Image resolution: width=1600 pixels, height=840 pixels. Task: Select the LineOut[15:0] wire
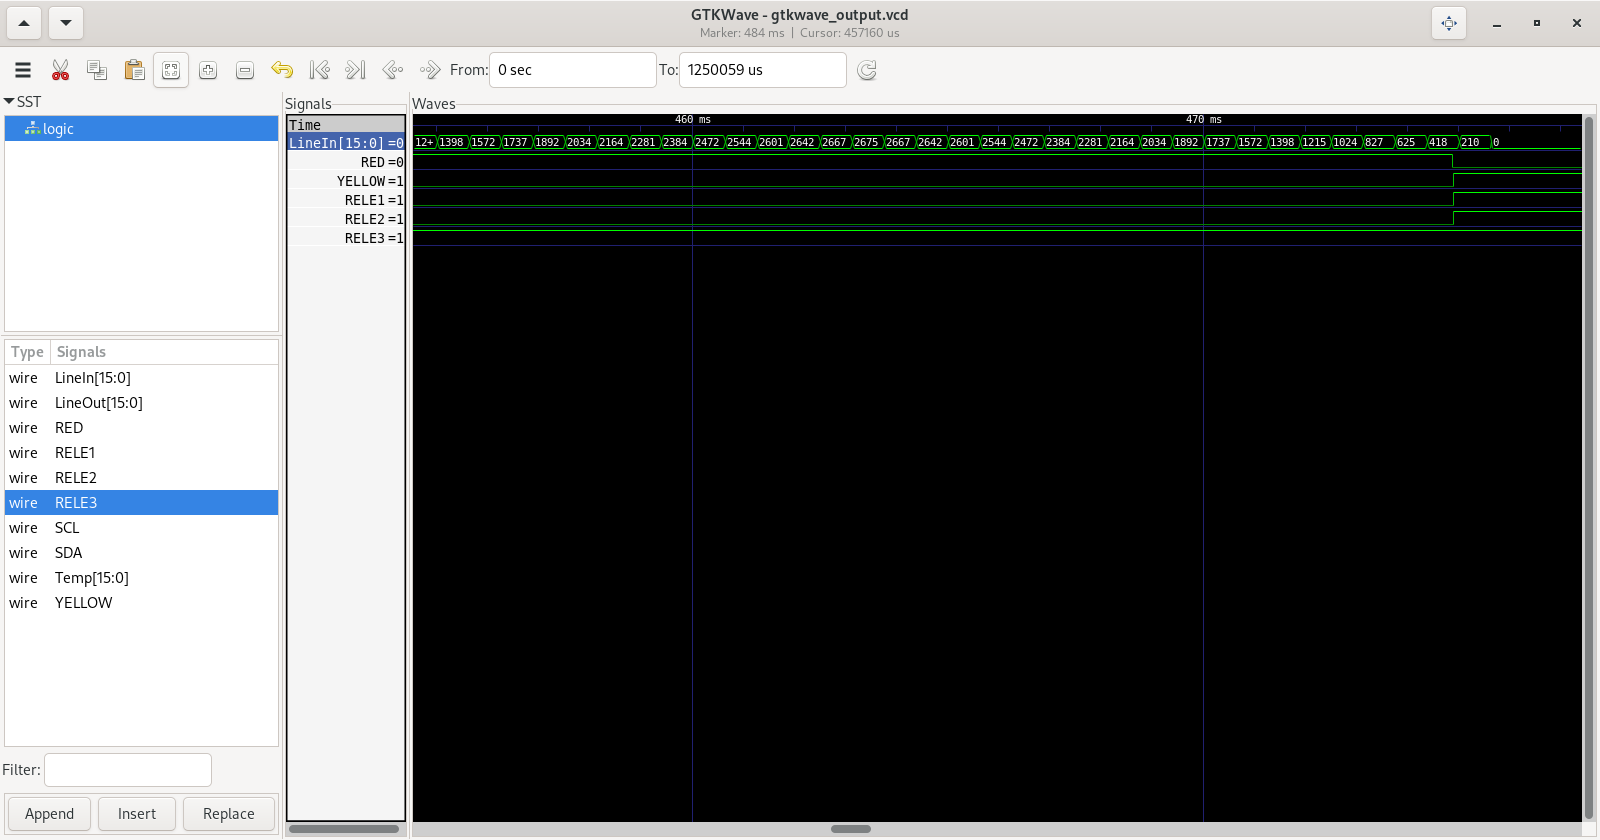(x=141, y=403)
